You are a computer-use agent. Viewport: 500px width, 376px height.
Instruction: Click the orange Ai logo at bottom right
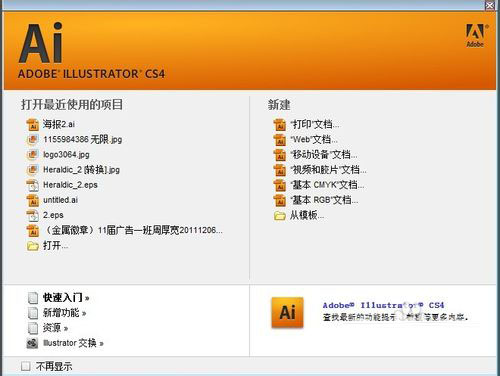287,313
